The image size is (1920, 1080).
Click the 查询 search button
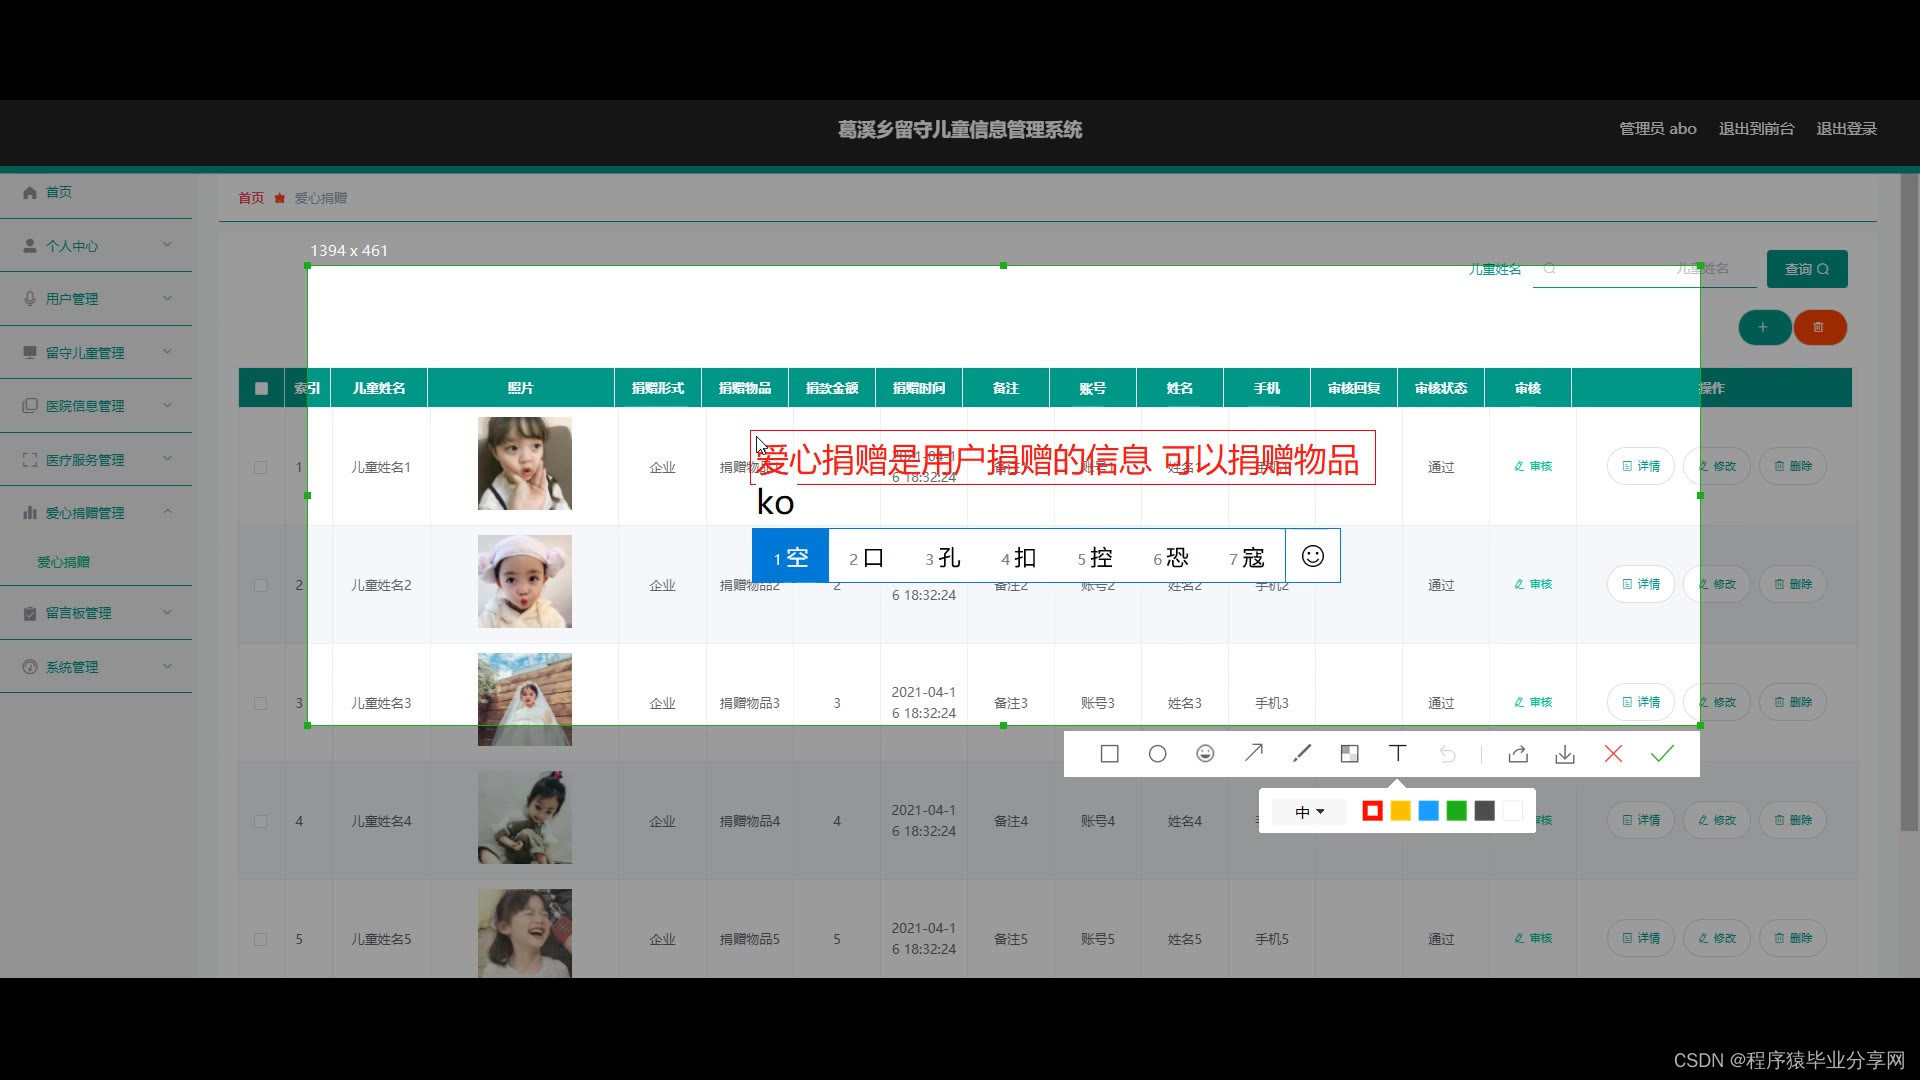(1806, 269)
